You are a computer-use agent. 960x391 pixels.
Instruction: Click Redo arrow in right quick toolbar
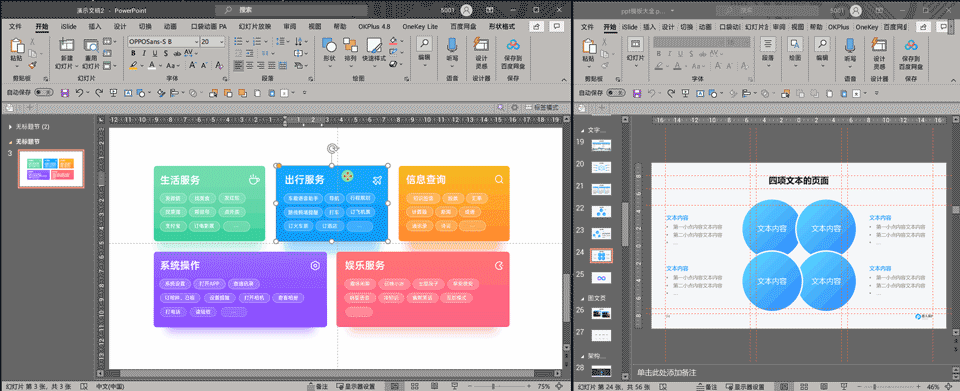coord(671,92)
